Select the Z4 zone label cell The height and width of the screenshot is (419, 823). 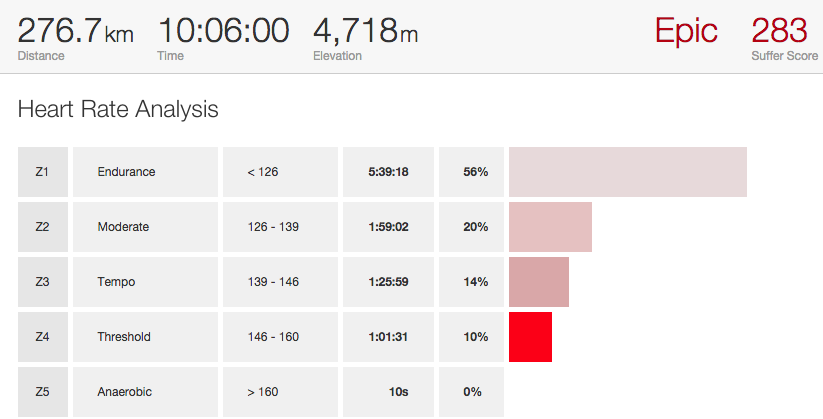click(42, 337)
